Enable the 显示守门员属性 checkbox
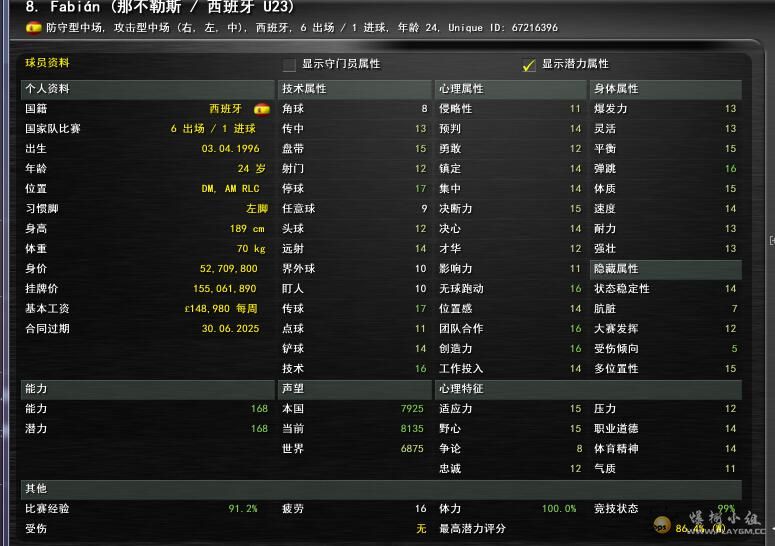Screen dimensions: 775x546 [289, 65]
